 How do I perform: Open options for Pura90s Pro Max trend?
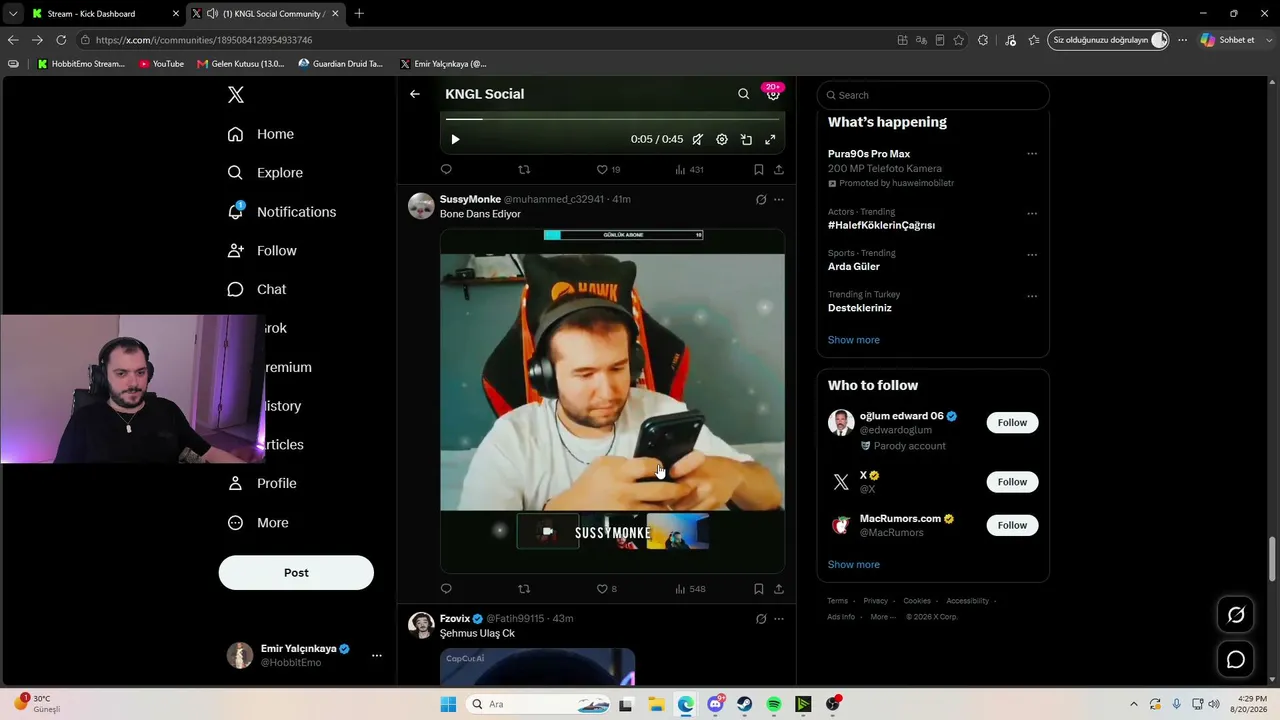click(x=1032, y=154)
